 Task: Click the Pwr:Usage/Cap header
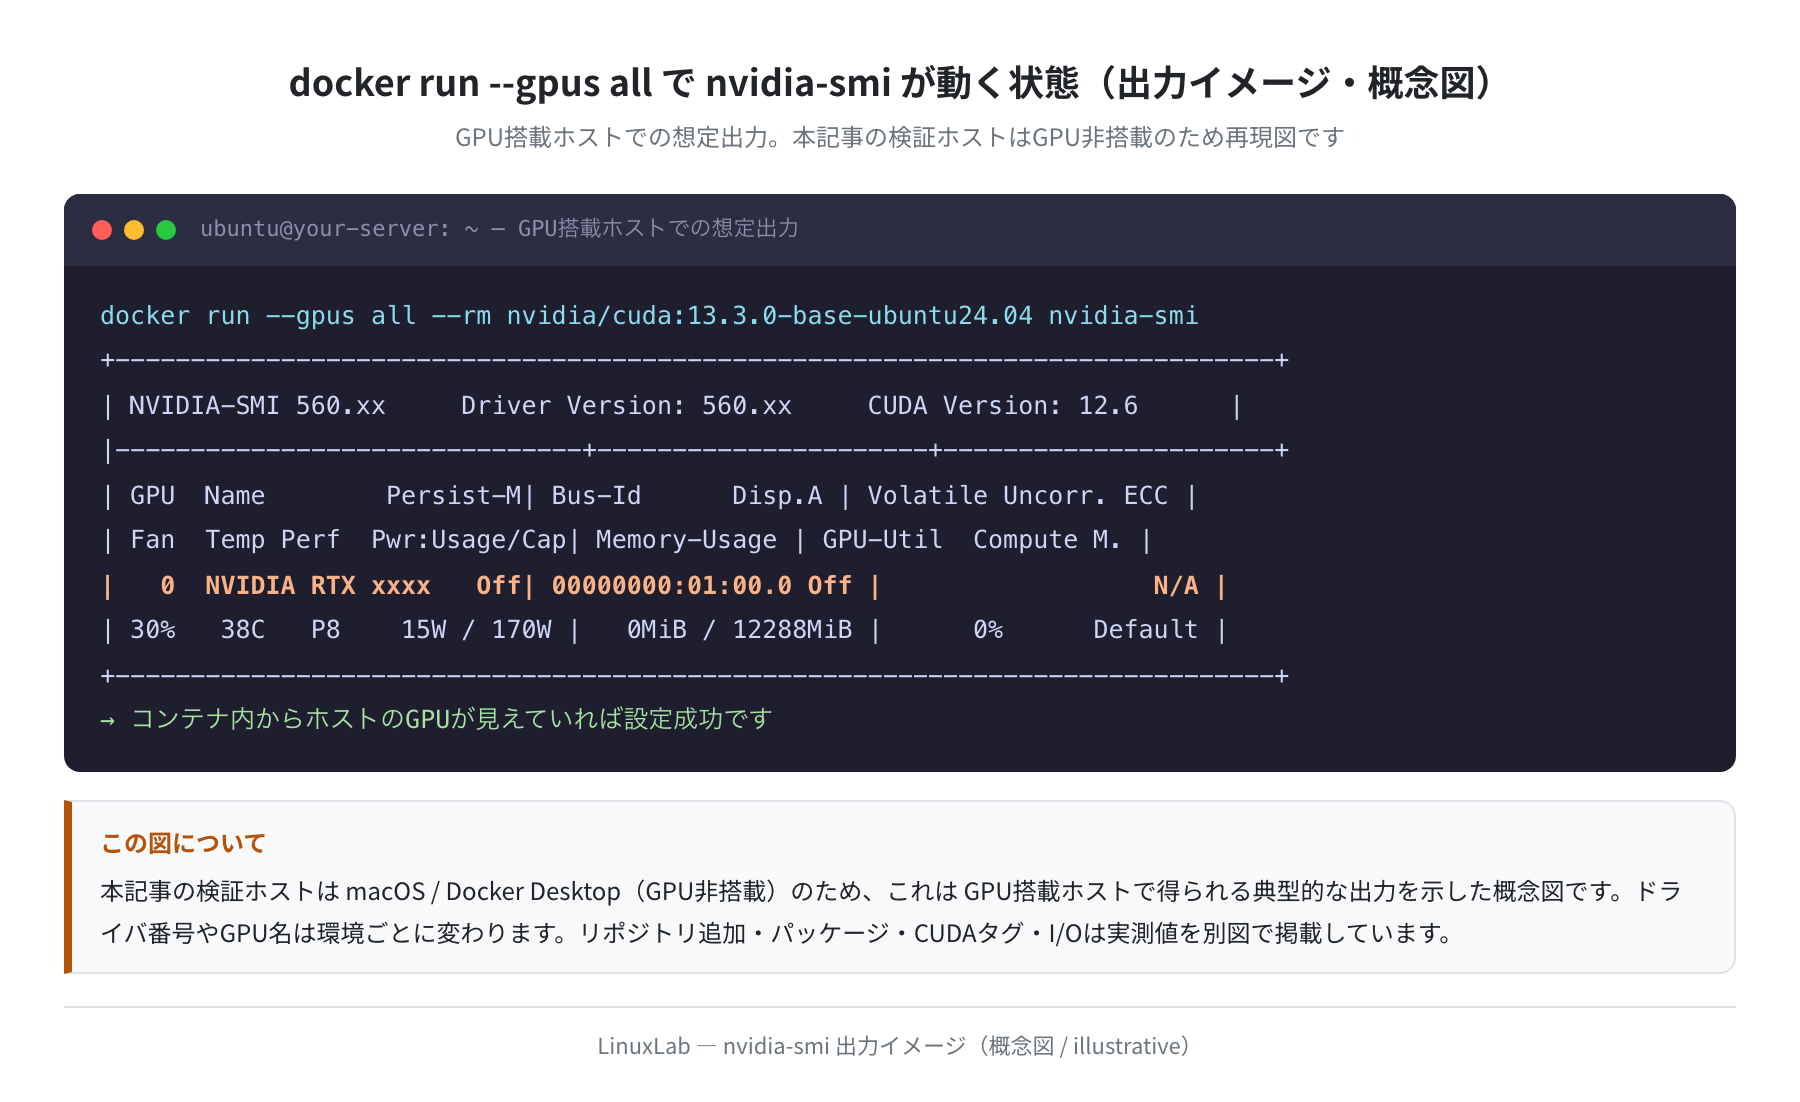[469, 540]
